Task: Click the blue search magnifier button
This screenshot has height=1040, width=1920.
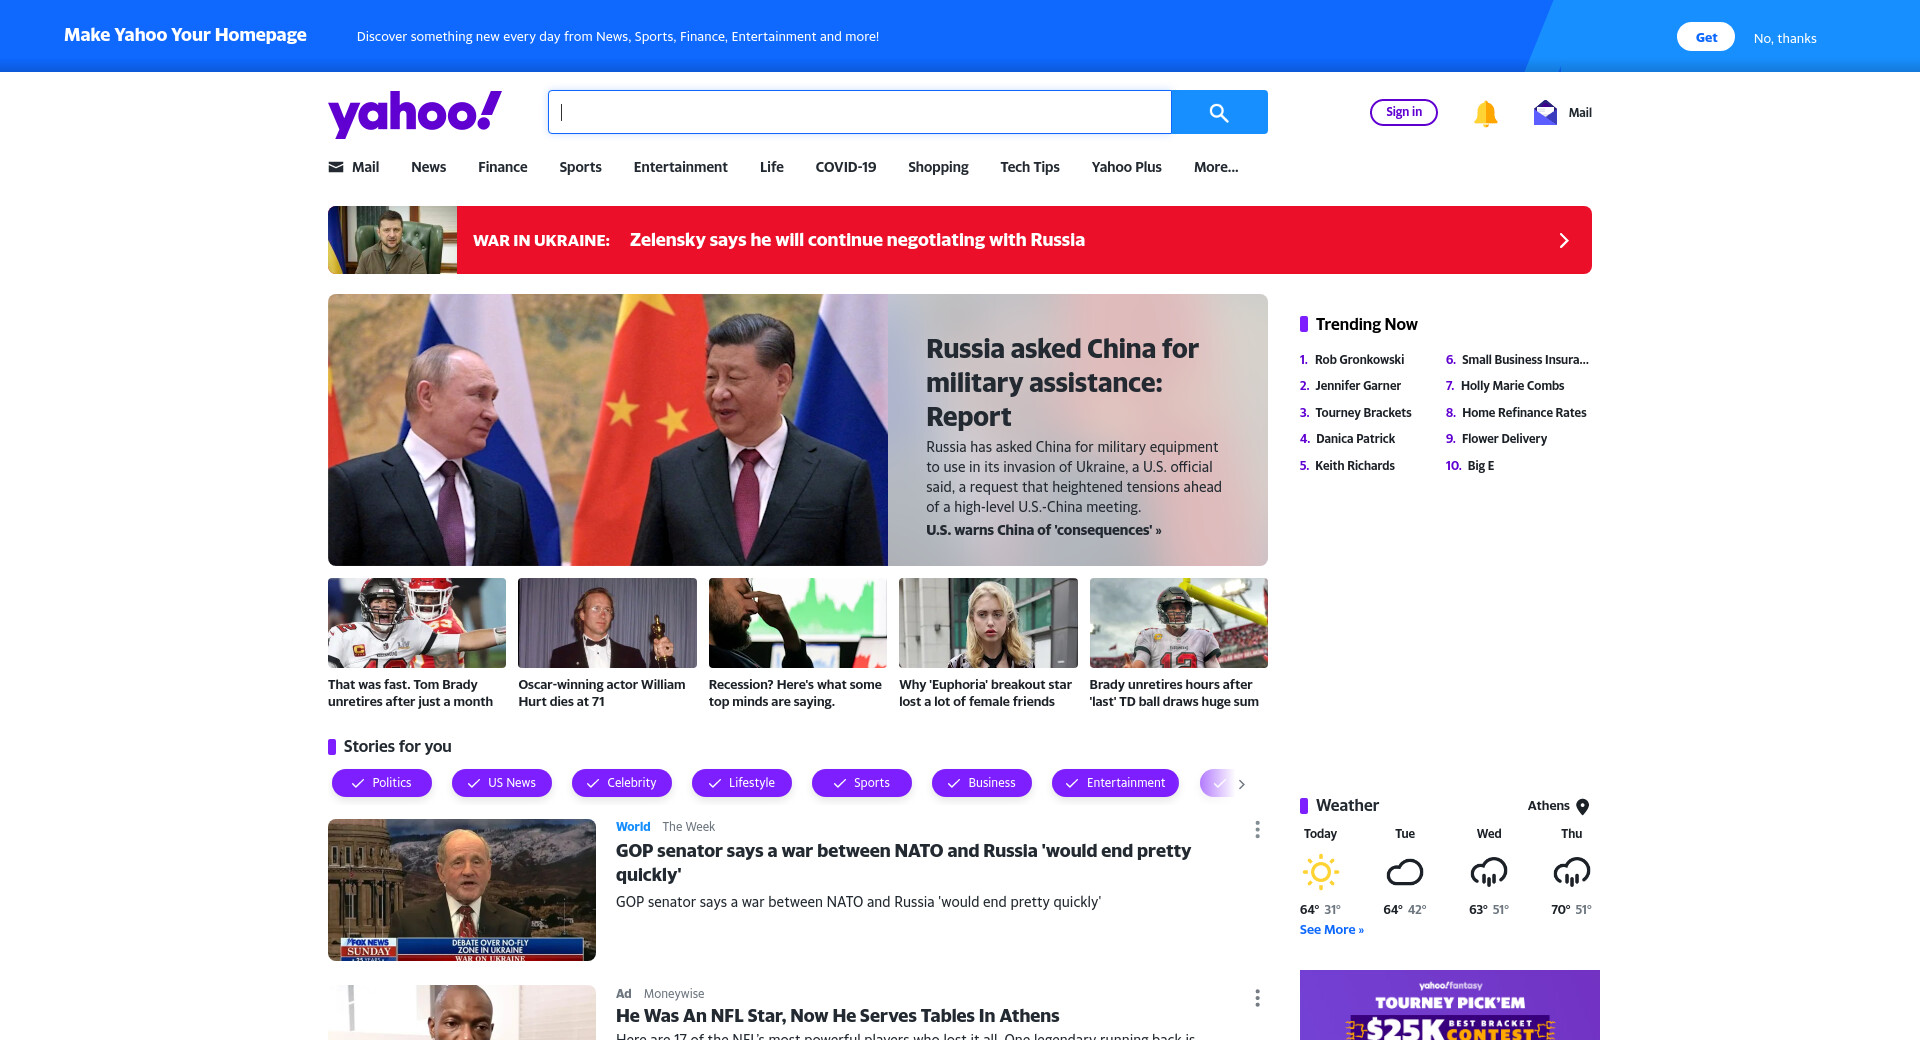Action: point(1219,112)
